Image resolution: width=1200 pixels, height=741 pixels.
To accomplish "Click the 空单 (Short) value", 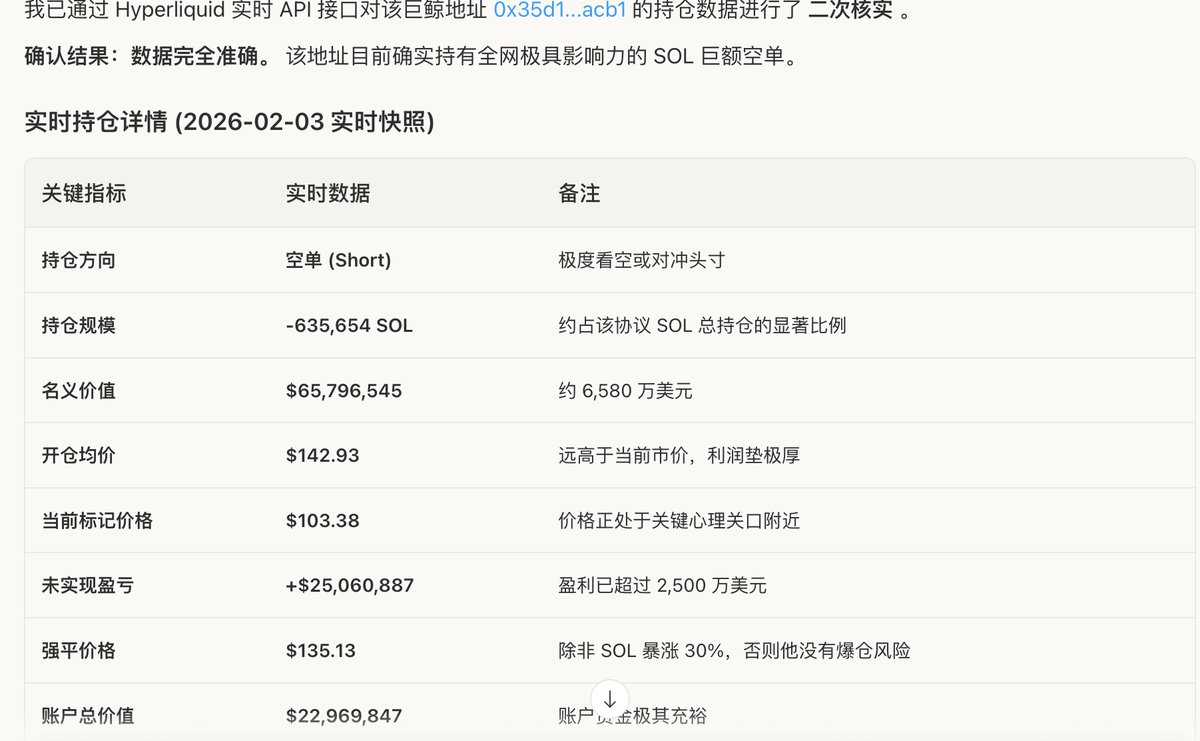I will point(339,260).
